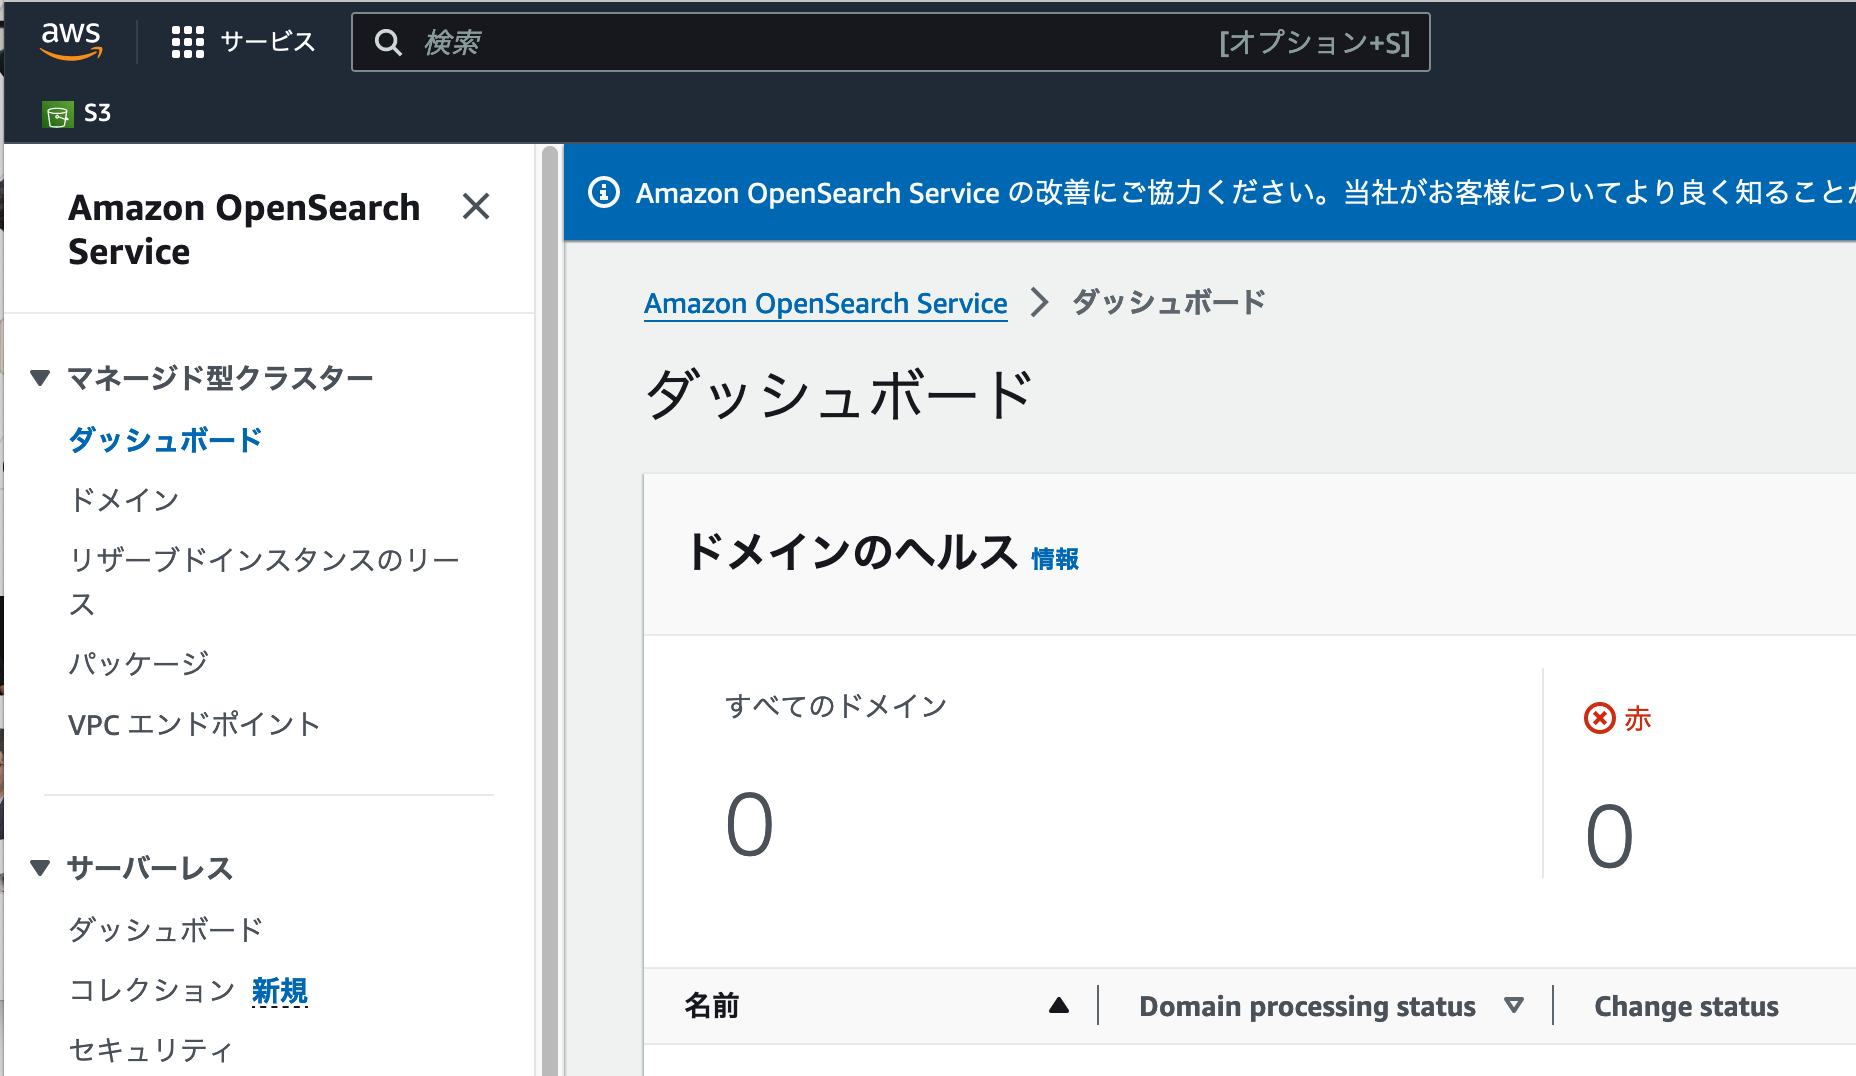This screenshot has height=1076, width=1856.
Task: Collapse the マネージド型クラスター section
Action: [41, 377]
